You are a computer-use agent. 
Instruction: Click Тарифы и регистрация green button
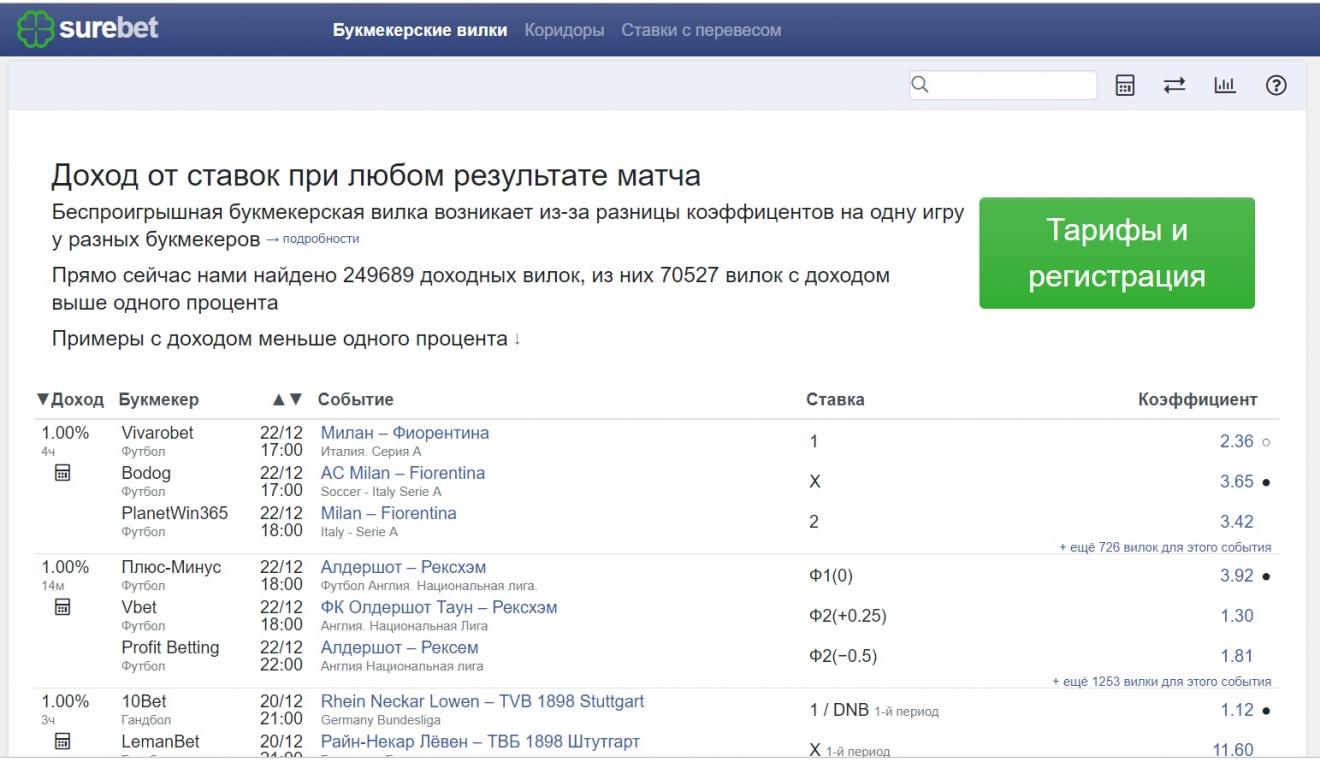[1117, 253]
